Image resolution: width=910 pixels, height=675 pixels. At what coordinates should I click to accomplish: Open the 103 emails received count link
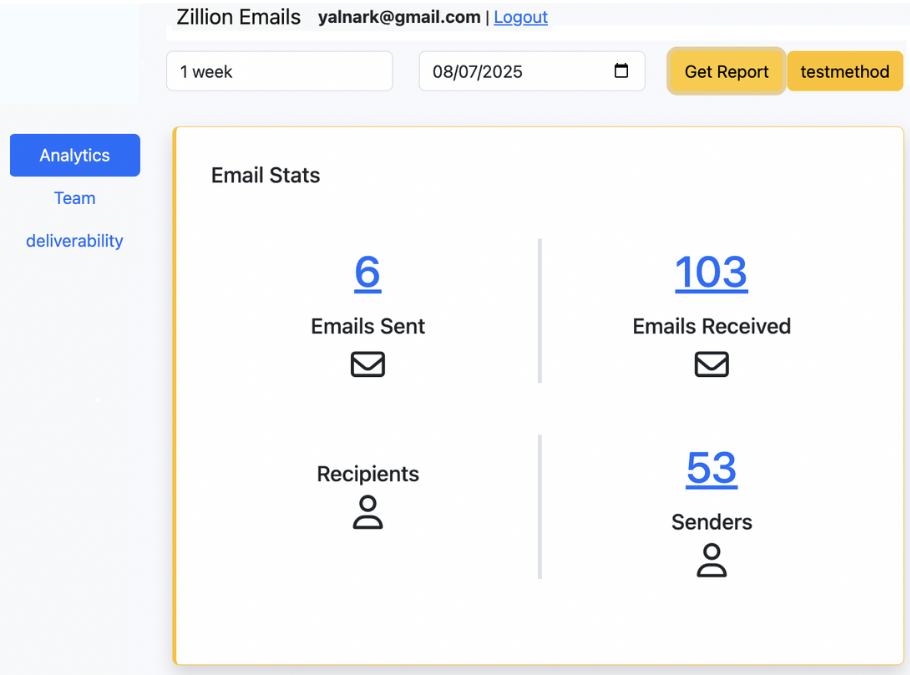click(711, 272)
